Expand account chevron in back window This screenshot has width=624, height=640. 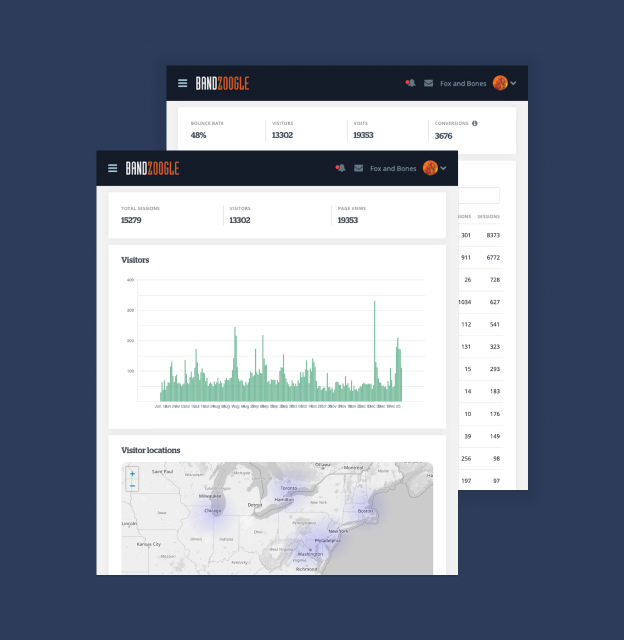click(x=513, y=83)
